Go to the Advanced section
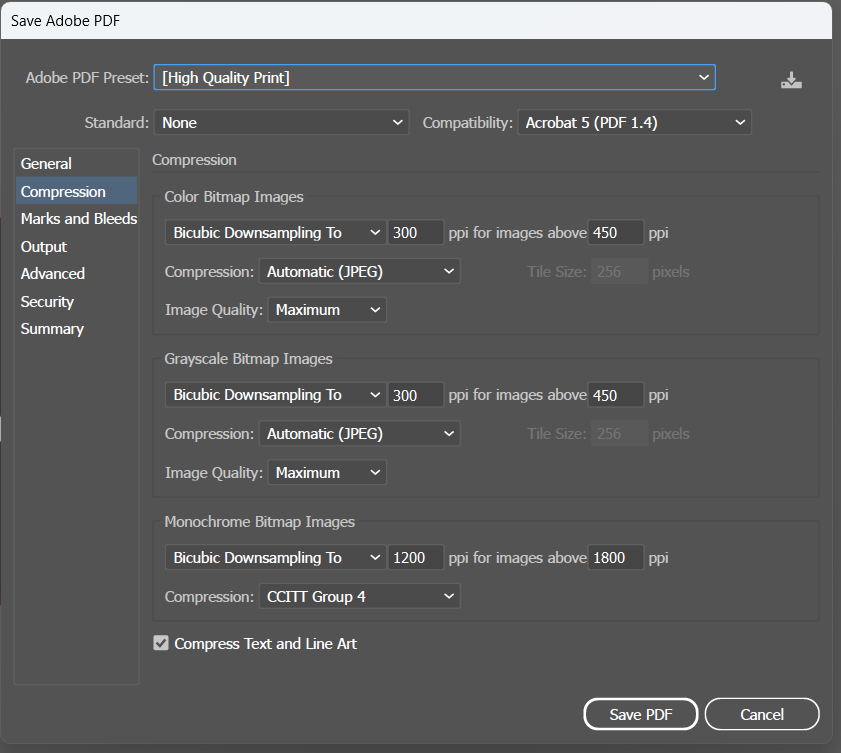The height and width of the screenshot is (753, 841). pyautogui.click(x=53, y=273)
